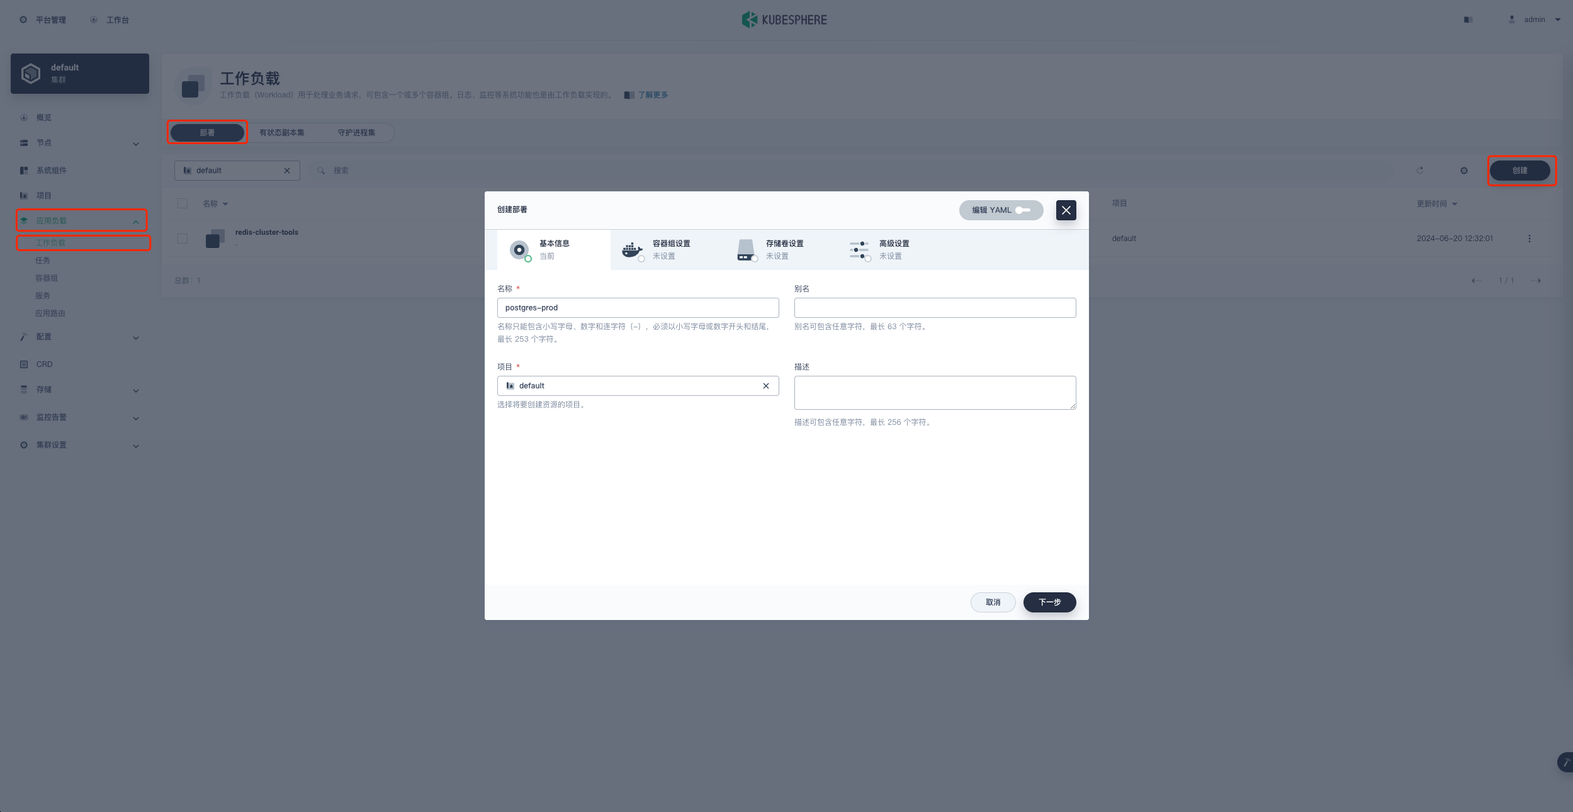Click the 下一步 button

[x=1049, y=602]
